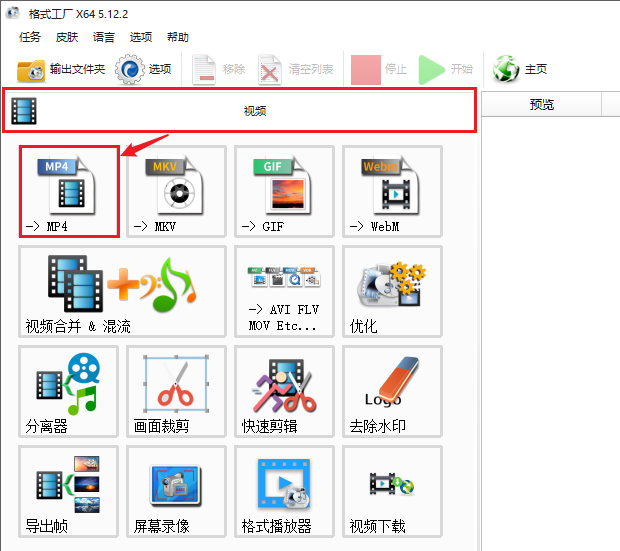Open the 帮助 help menu

coord(178,37)
